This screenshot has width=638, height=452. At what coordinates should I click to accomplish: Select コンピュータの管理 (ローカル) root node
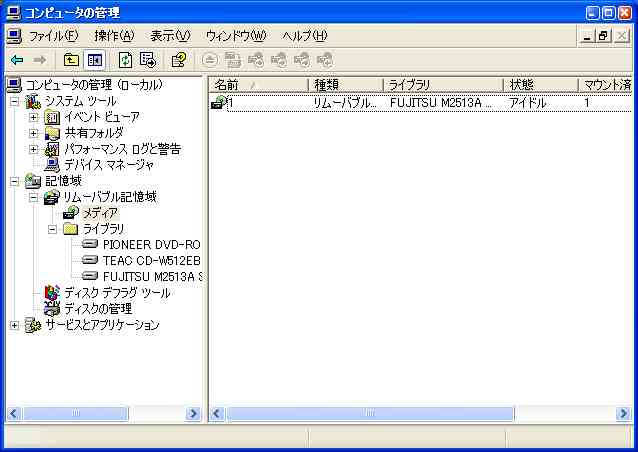coord(94,85)
